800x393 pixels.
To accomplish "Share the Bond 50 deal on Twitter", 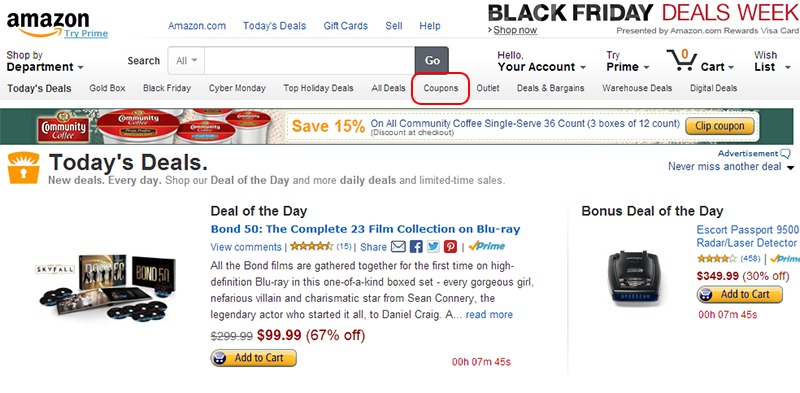I will click(x=433, y=247).
